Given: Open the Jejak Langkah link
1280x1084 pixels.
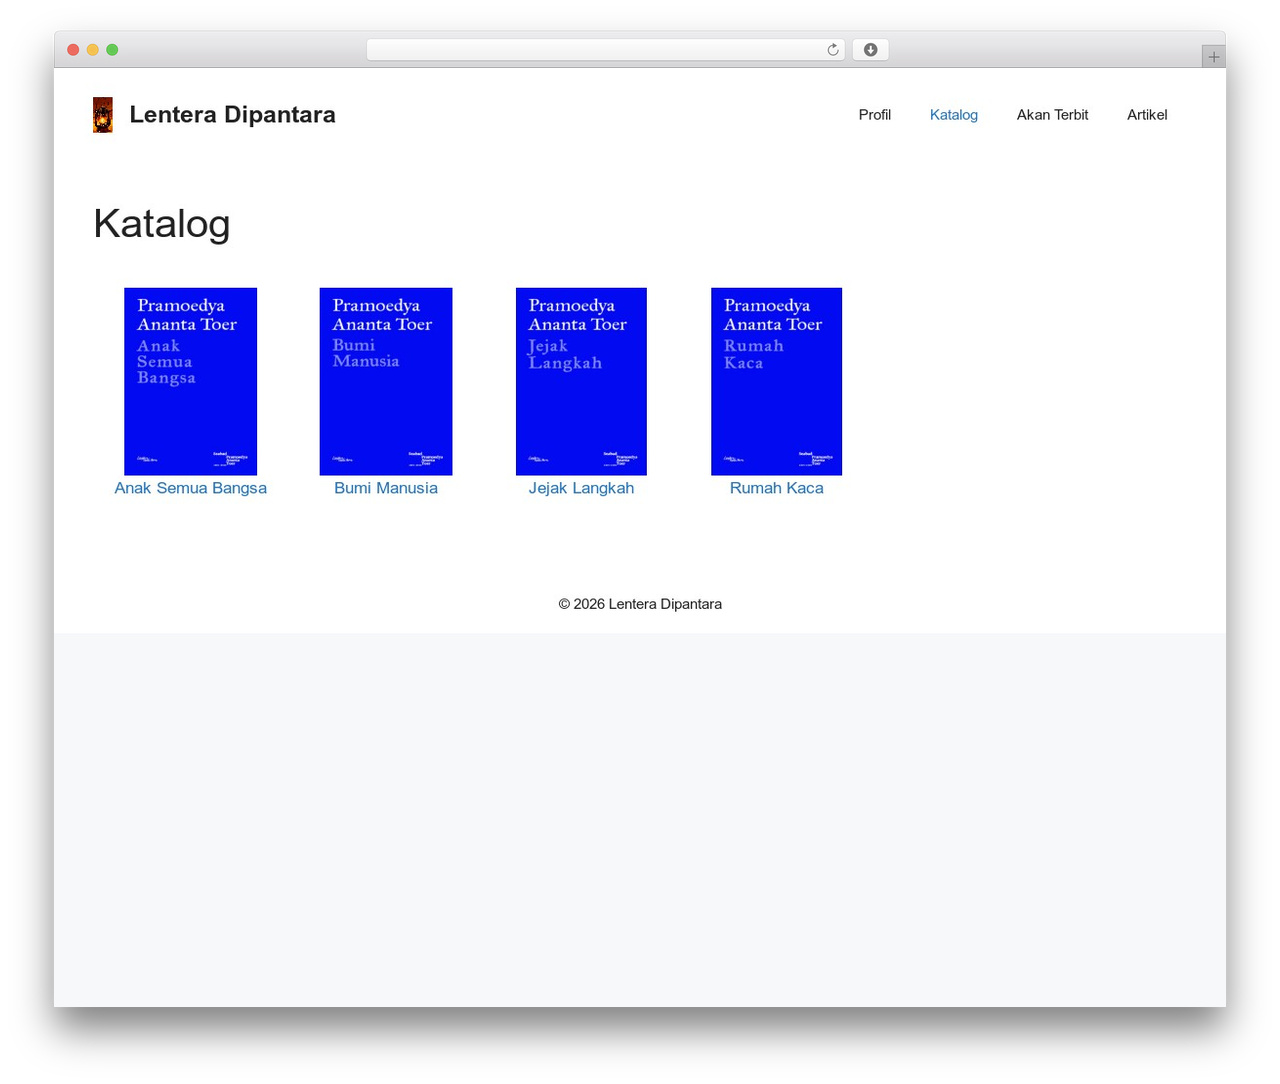Looking at the screenshot, I should click(581, 488).
